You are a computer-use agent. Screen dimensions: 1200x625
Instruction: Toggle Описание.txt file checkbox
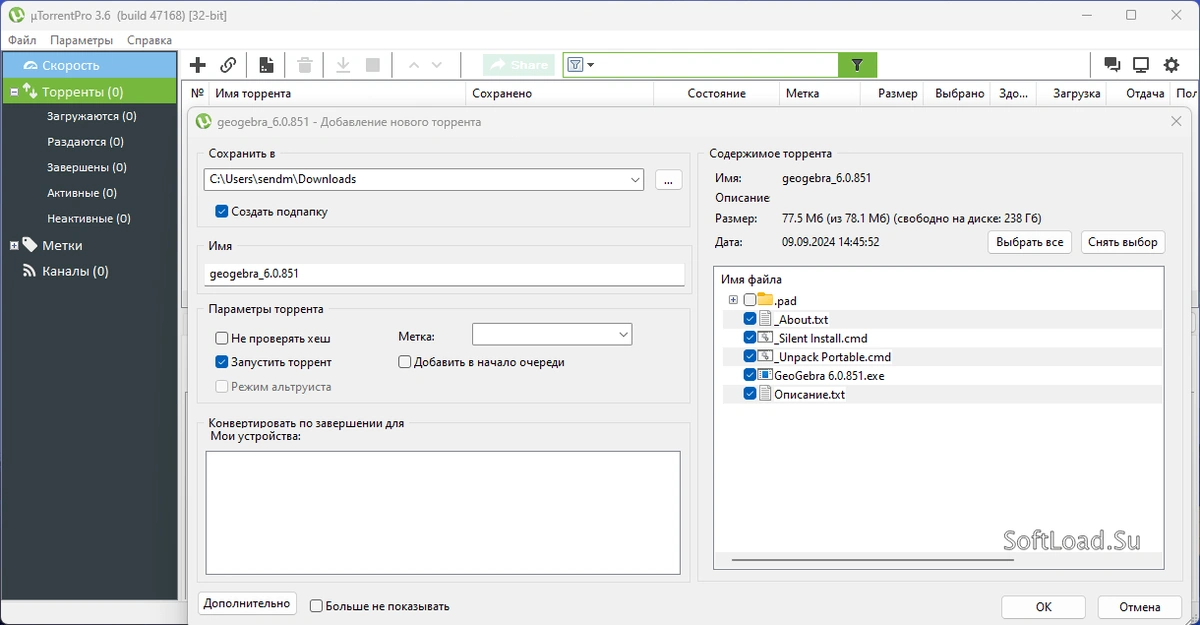[x=750, y=394]
